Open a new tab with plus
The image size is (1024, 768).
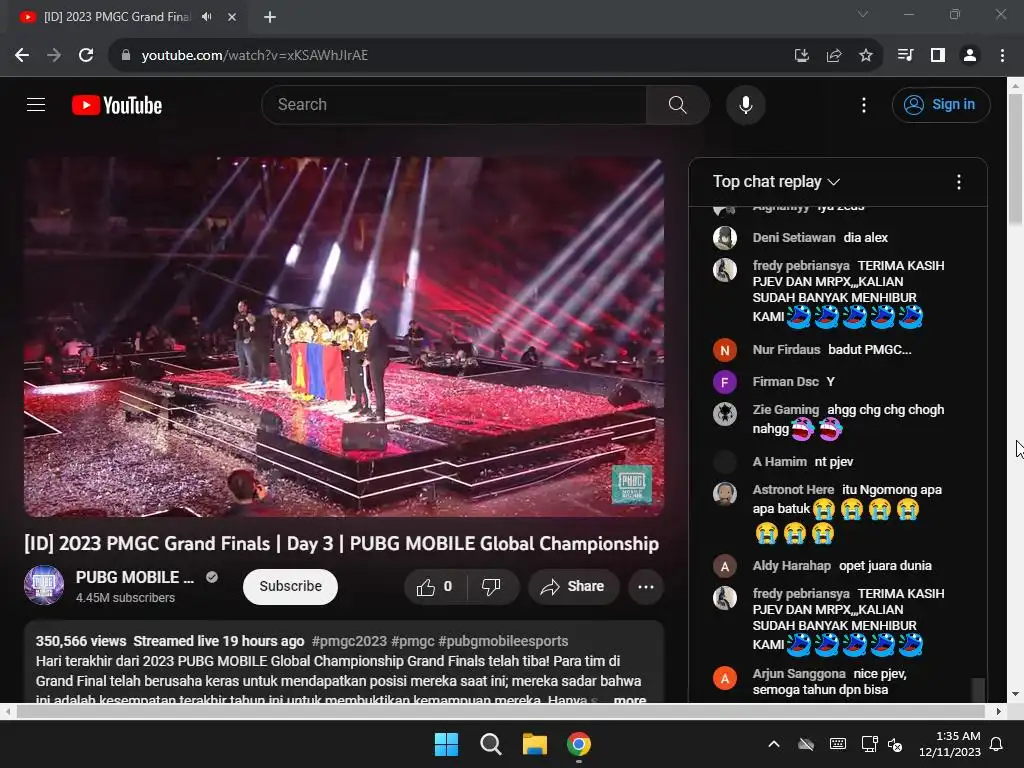(270, 17)
